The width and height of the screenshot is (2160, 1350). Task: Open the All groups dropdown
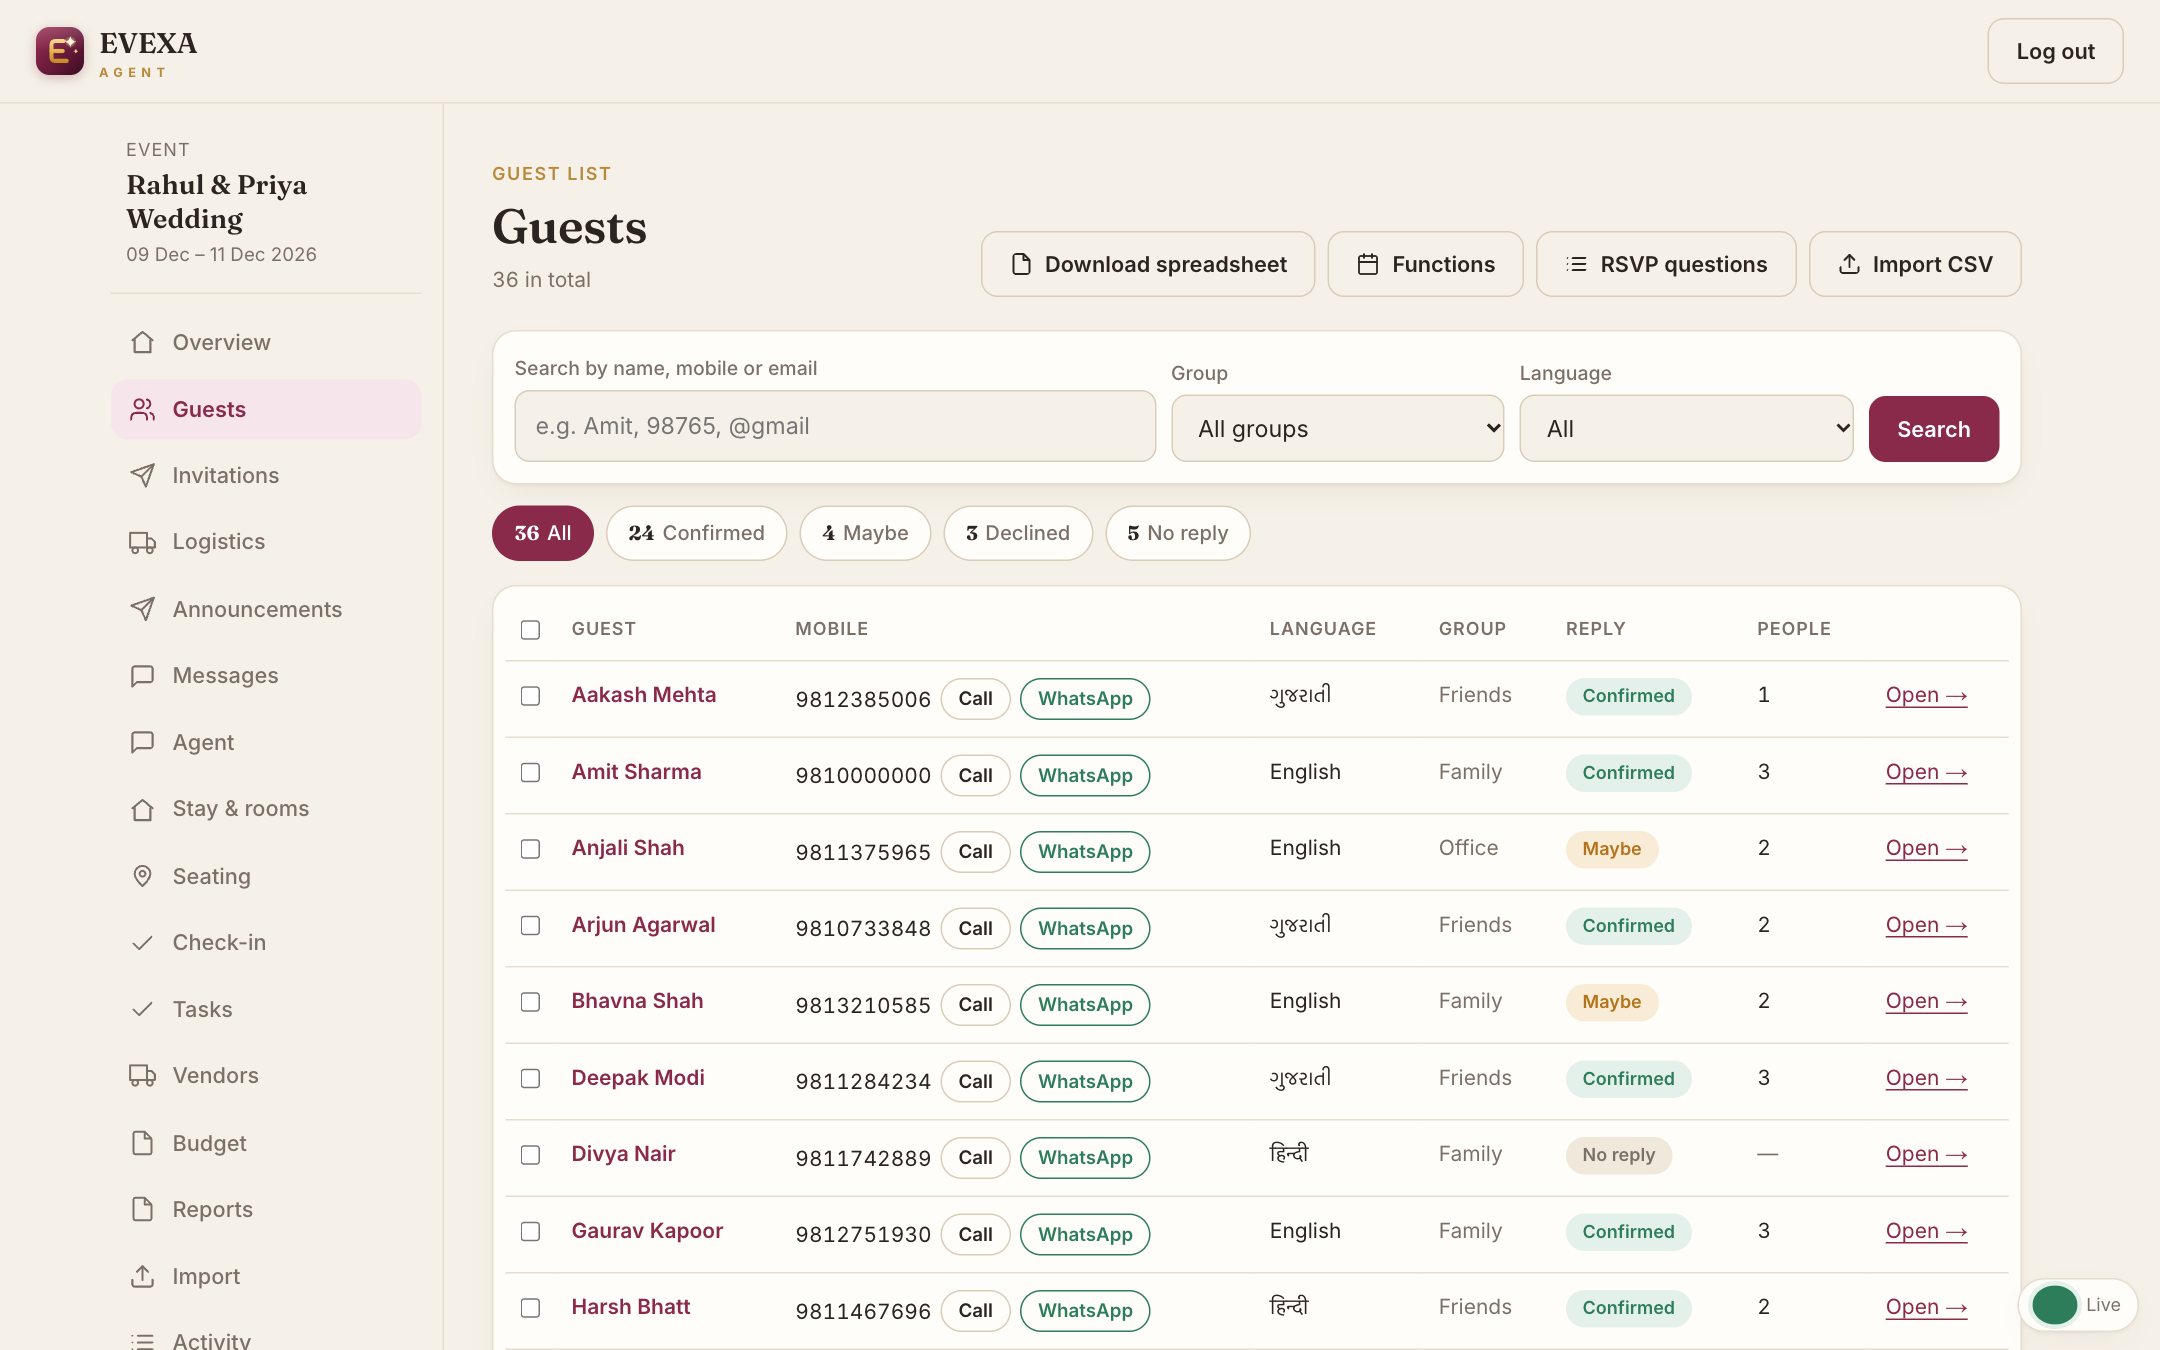[x=1337, y=428]
